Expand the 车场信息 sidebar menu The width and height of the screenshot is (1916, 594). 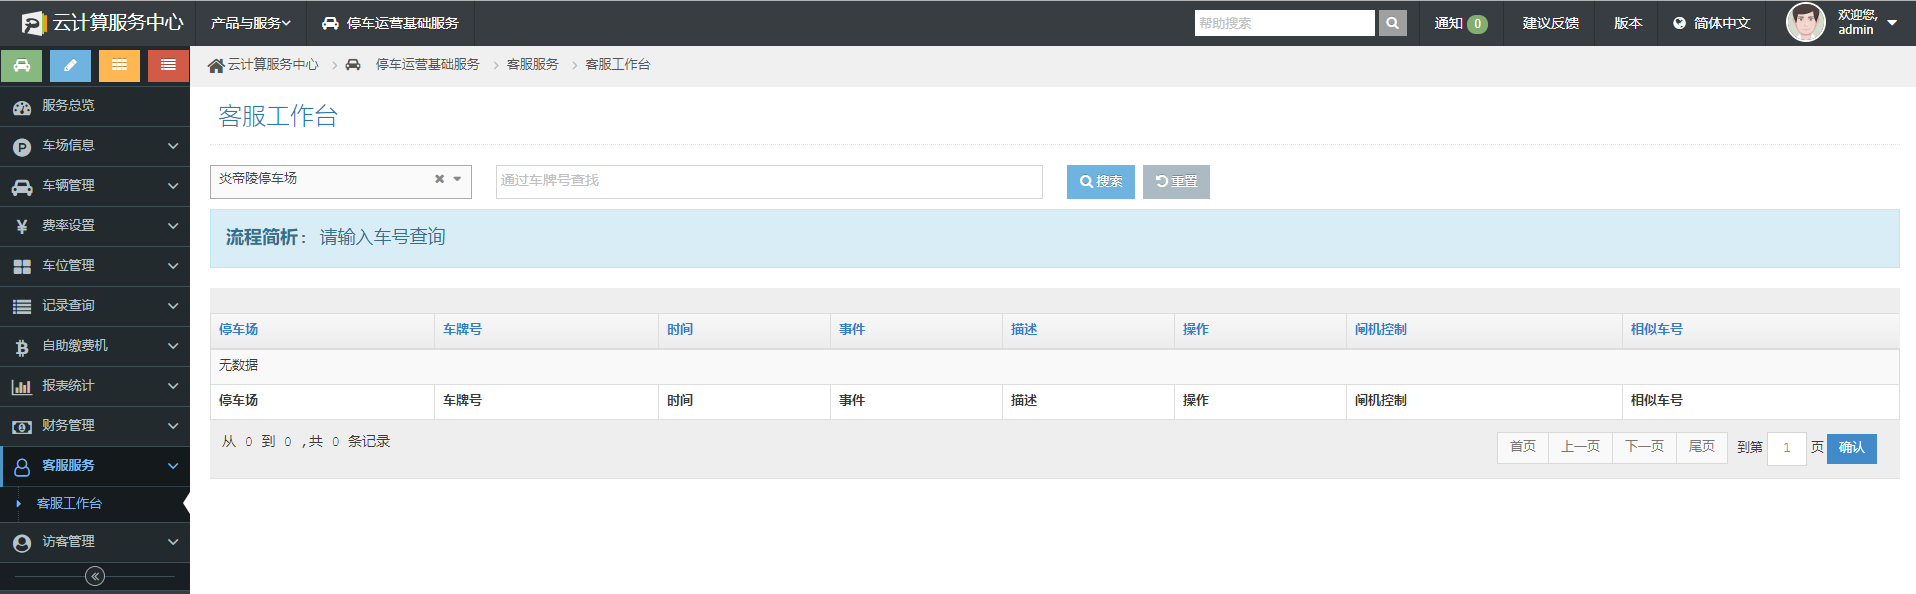click(95, 146)
